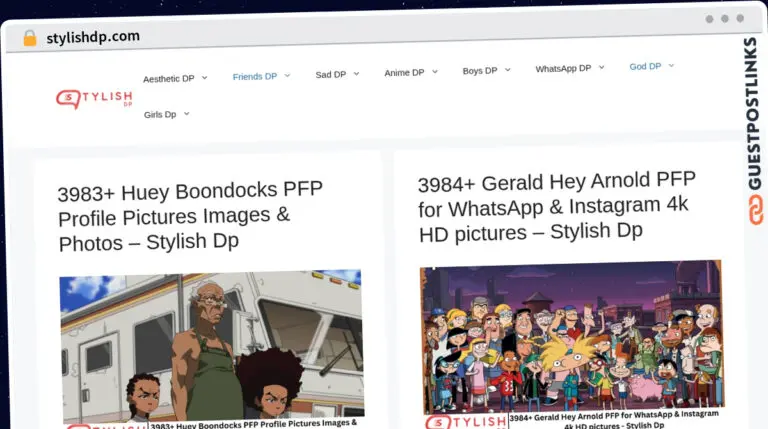Click the Hey Arnold cast featured image
Viewport: 768px width, 429px height.
(571, 335)
